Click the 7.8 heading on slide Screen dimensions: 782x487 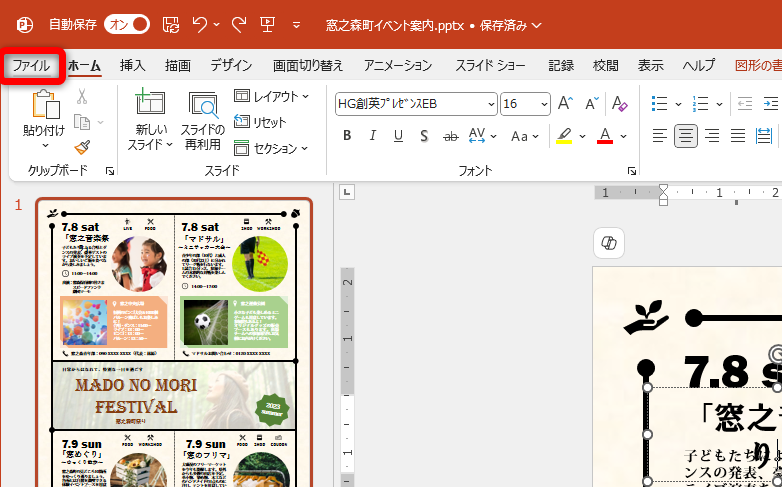point(732,371)
